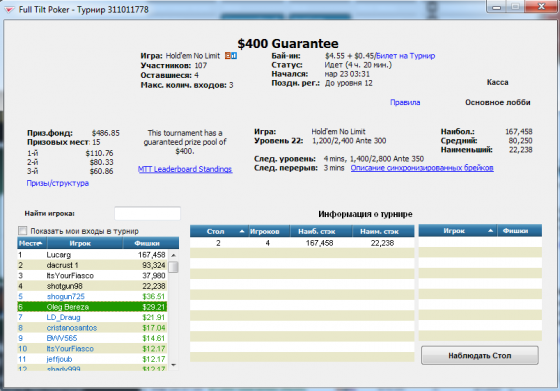Screen dimensions: 560x391
Task: Minimize the Full Tilt Poker window
Action: [x=496, y=7]
